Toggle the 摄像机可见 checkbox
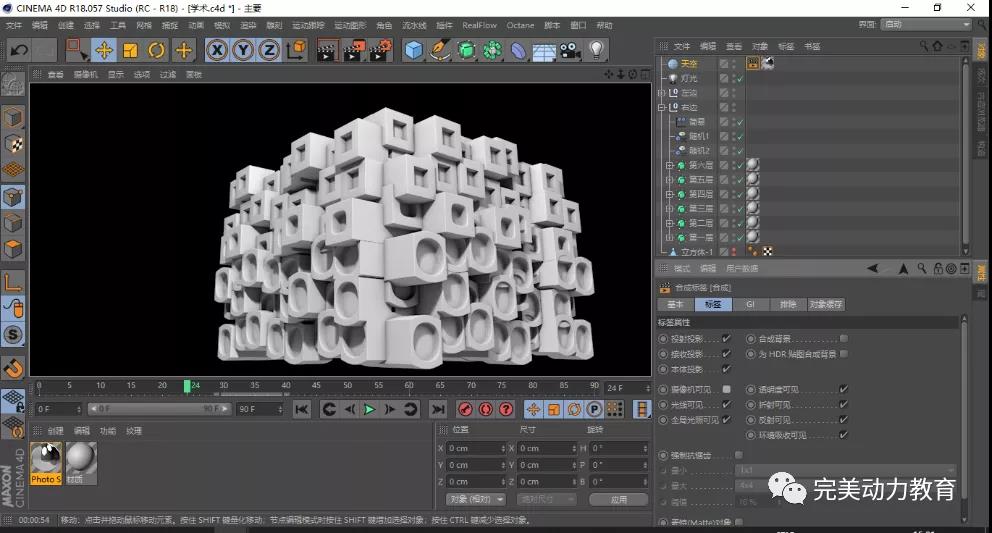Screen dimensions: 992x533 727,390
